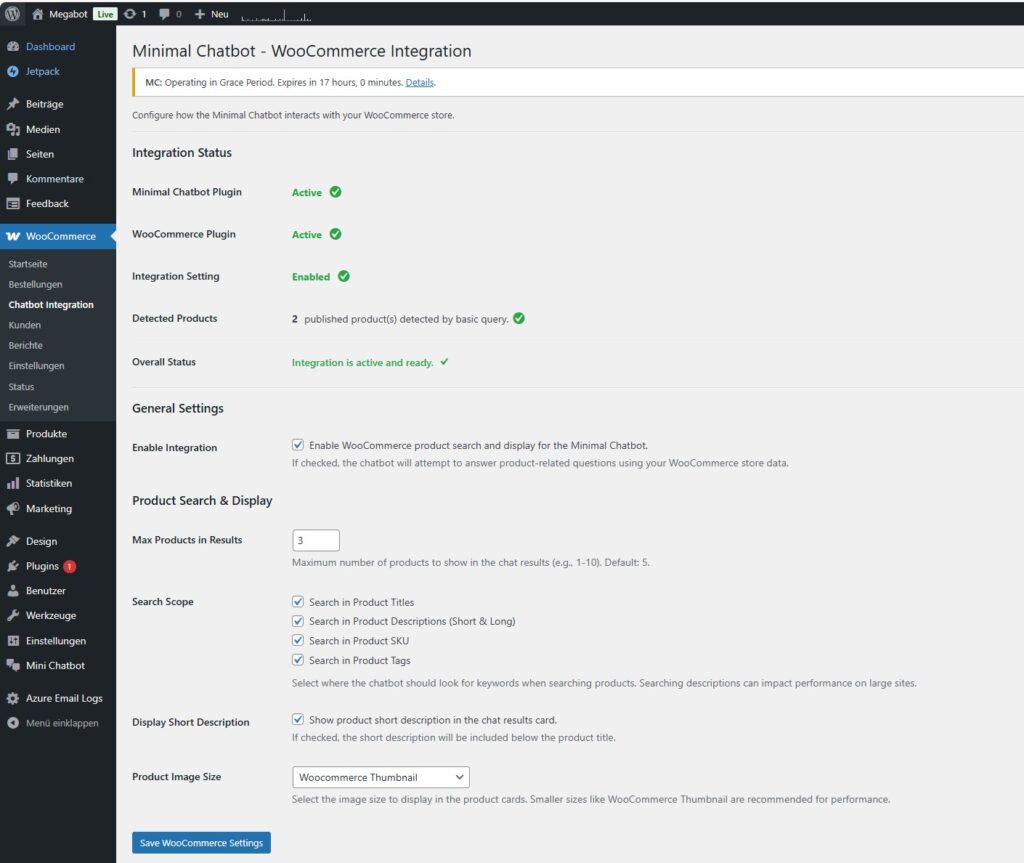1024x863 pixels.
Task: Click the "Integration Status" heading
Action: (182, 152)
